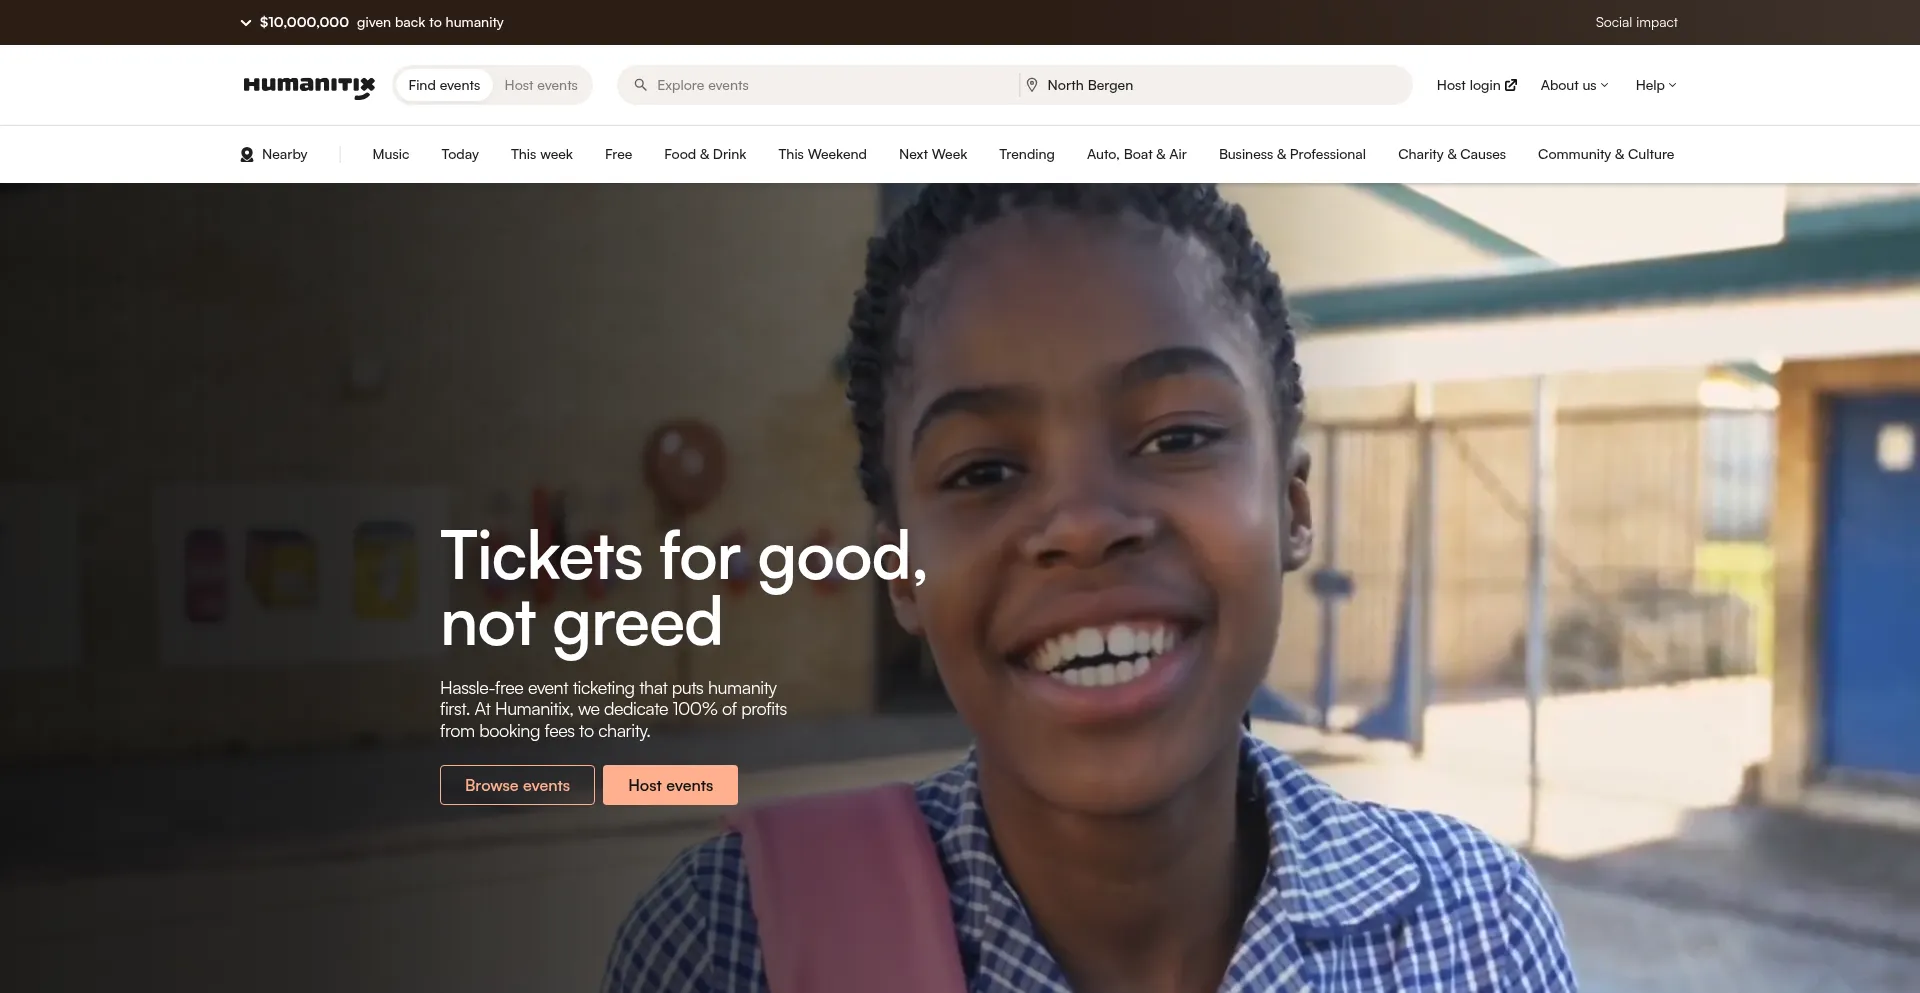Open the Help dropdown menu
Screen dimensions: 1920x993
click(1656, 85)
